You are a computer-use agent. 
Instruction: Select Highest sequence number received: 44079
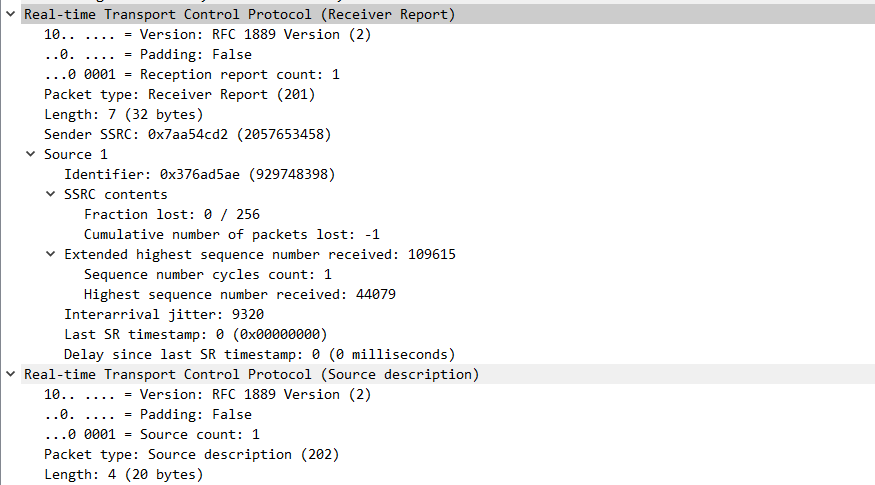[x=240, y=294]
